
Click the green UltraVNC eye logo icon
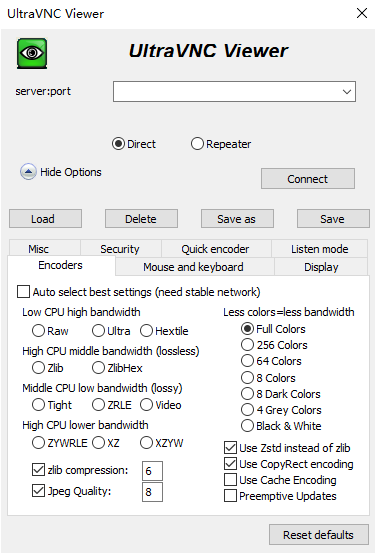click(x=32, y=53)
